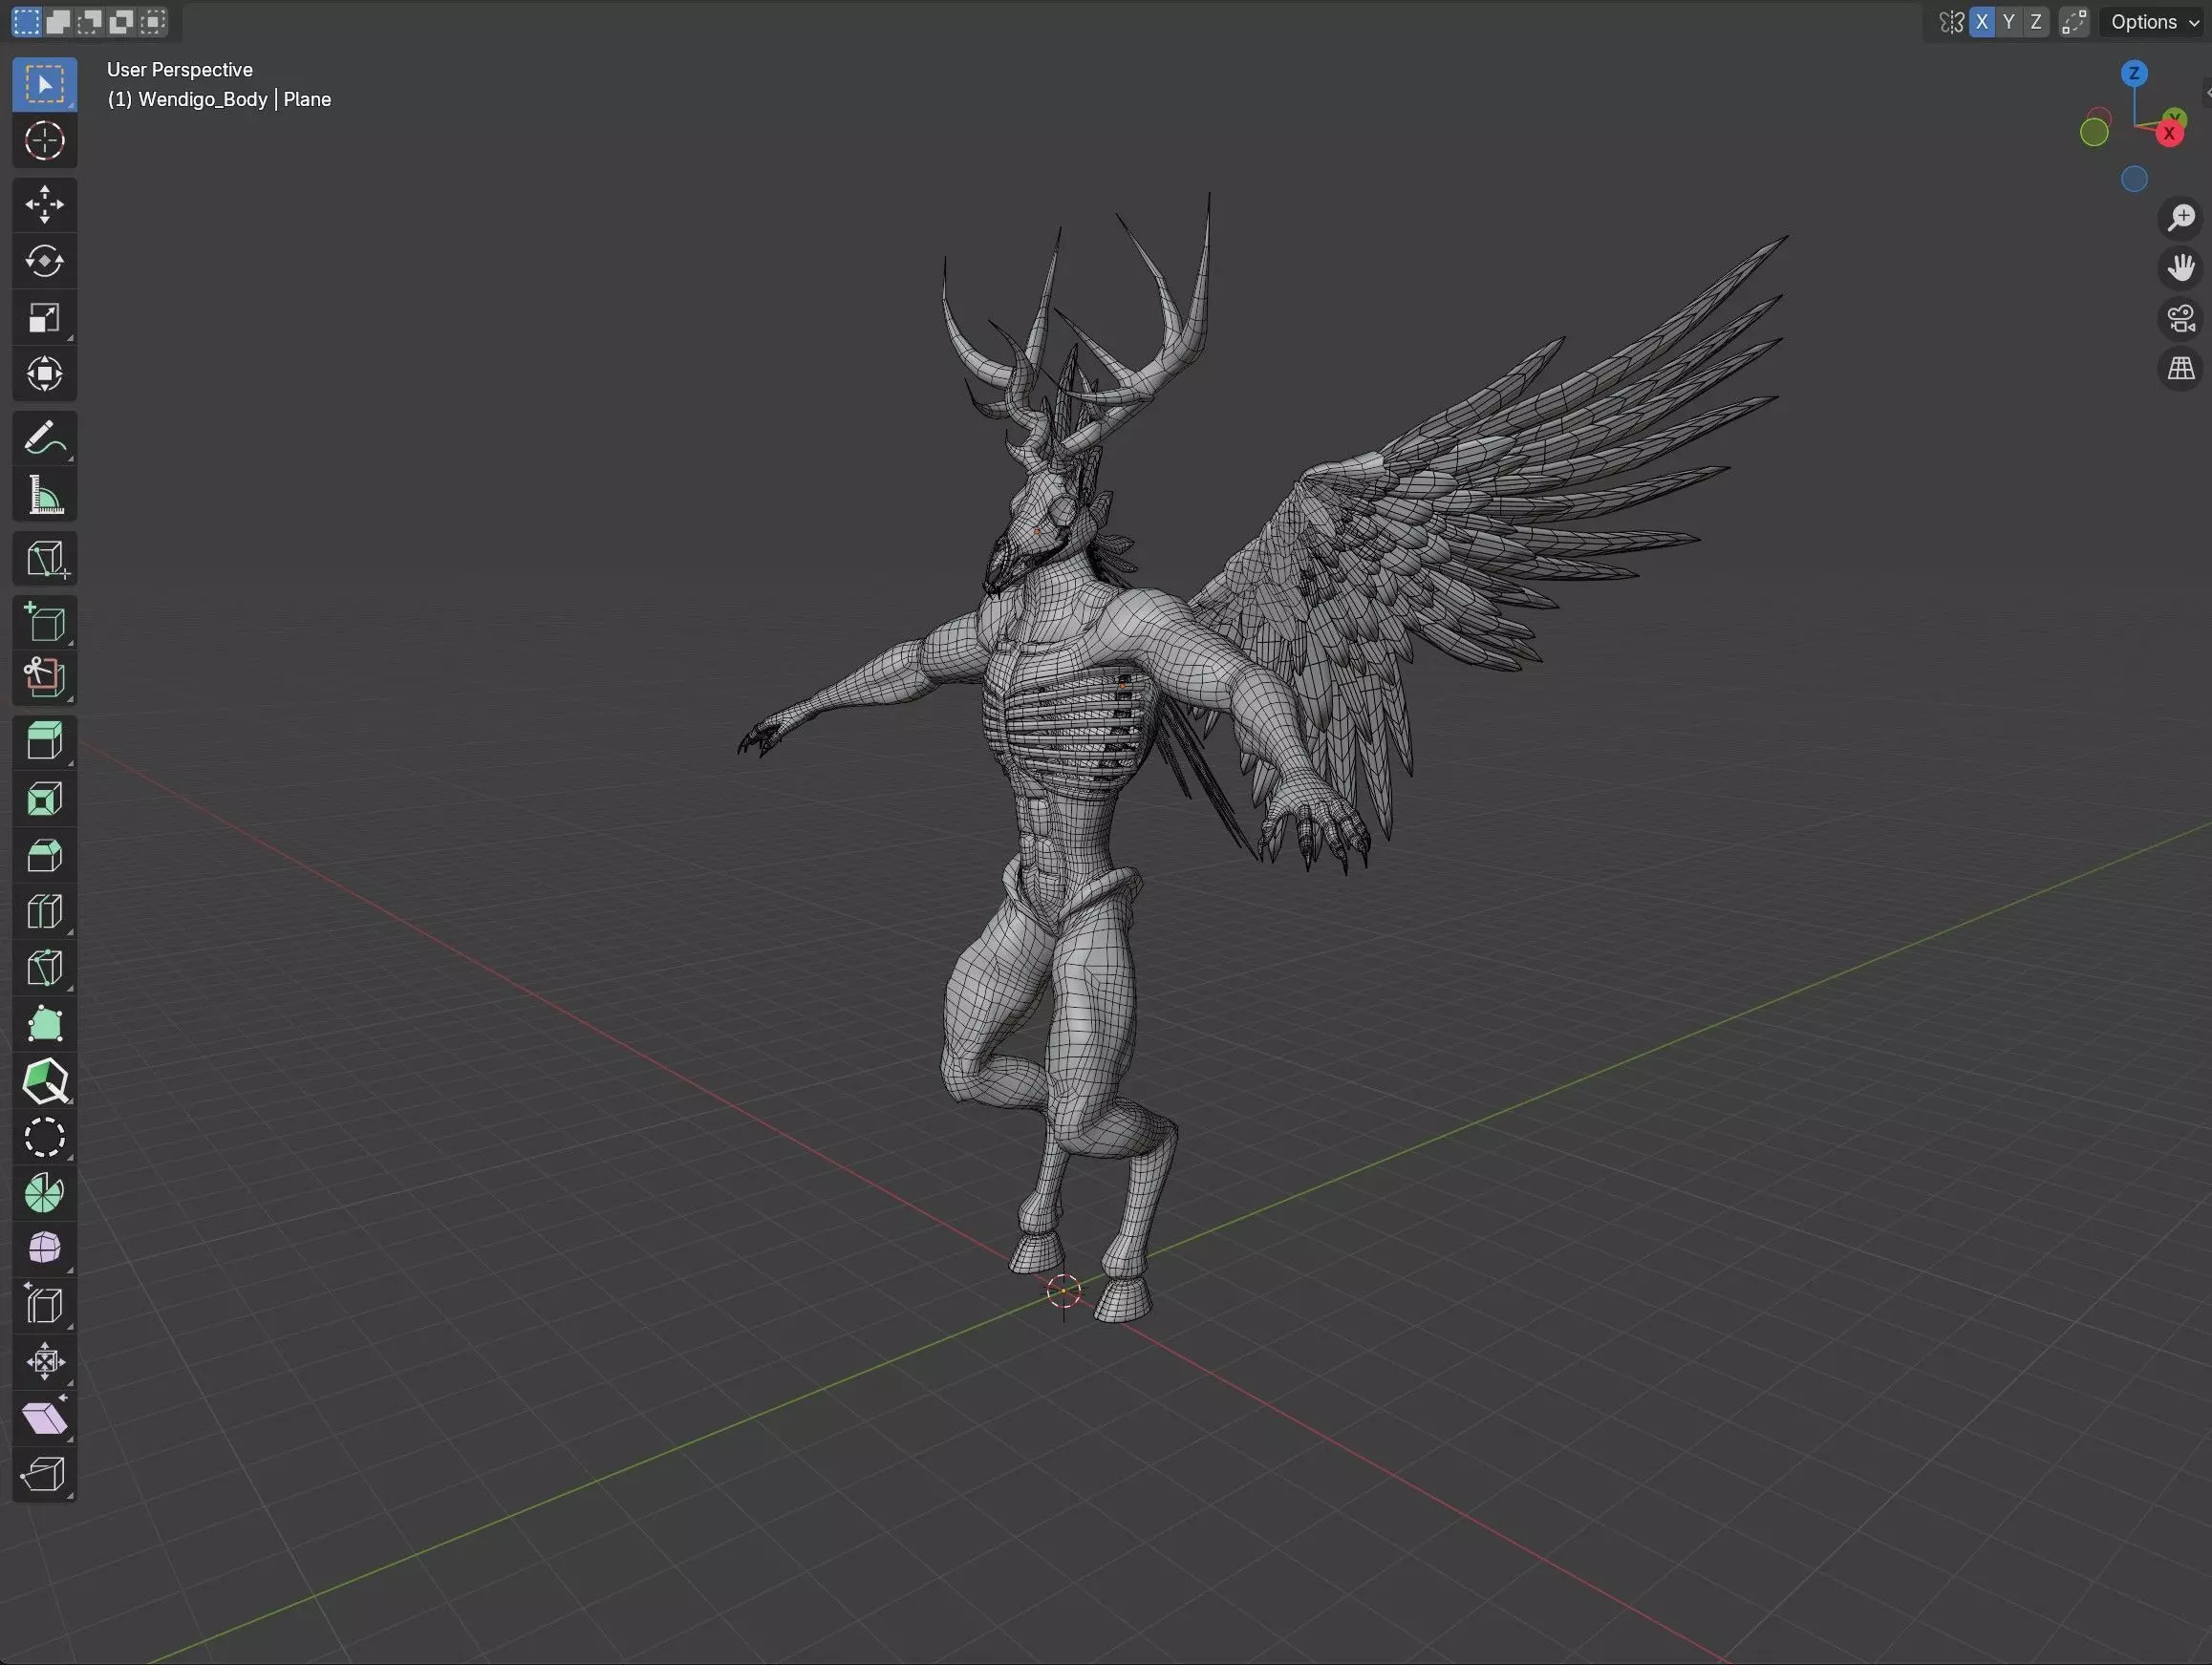
Task: Choose the Move tool
Action: pyautogui.click(x=44, y=204)
